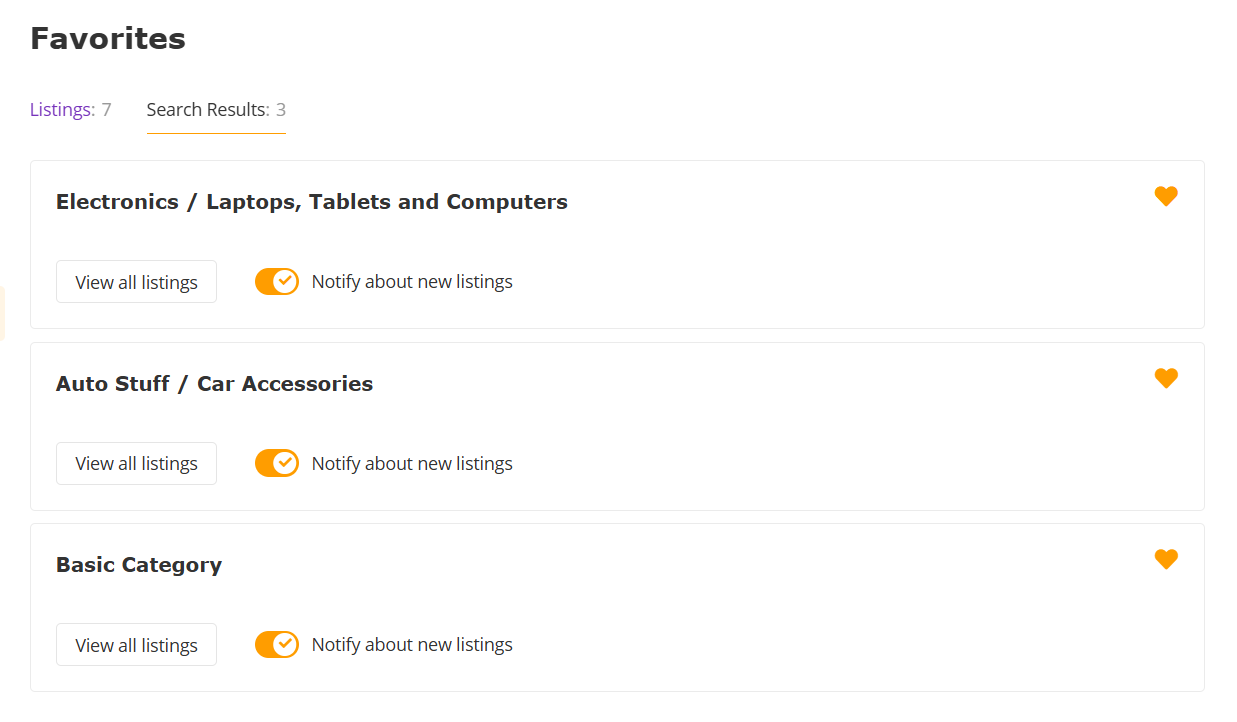Viewport: 1237px width, 722px height.
Task: Click the Favorites page heading
Action: [108, 39]
